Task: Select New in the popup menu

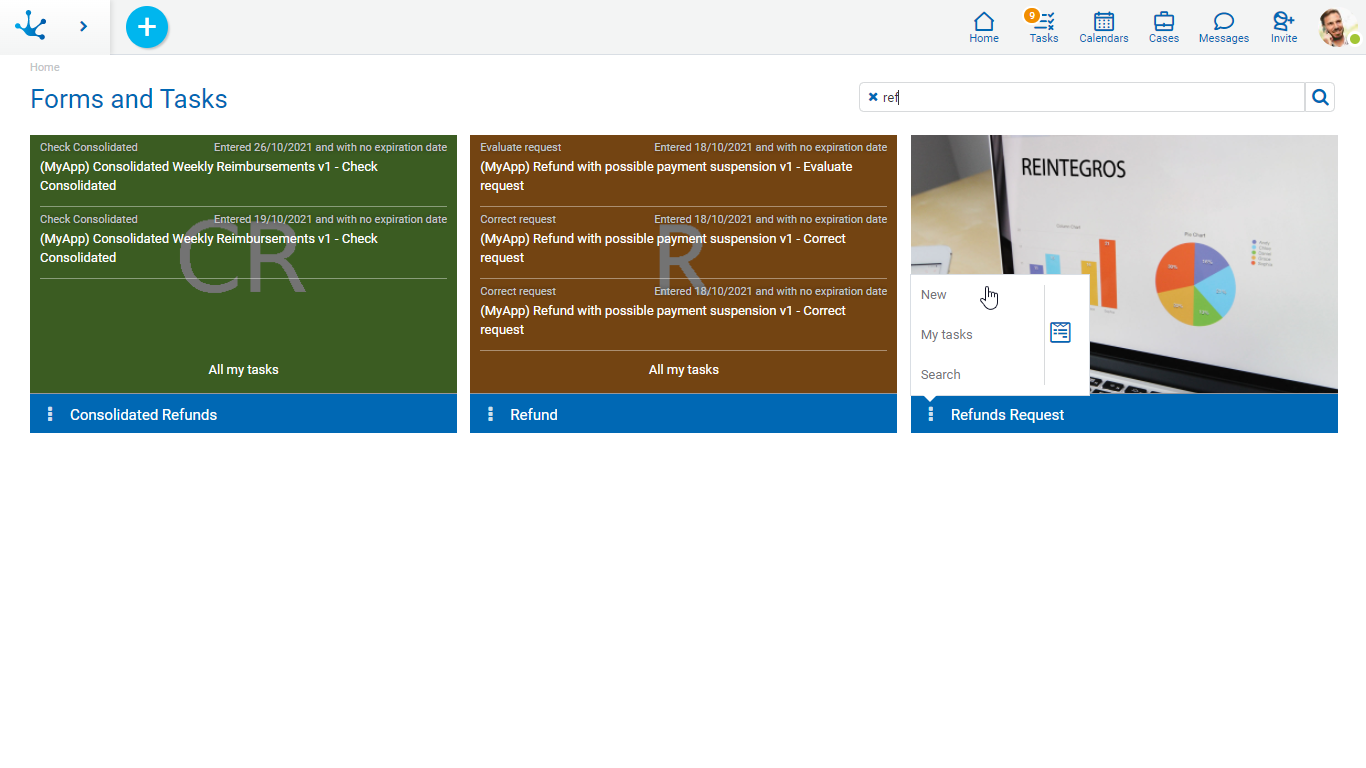Action: (x=934, y=295)
